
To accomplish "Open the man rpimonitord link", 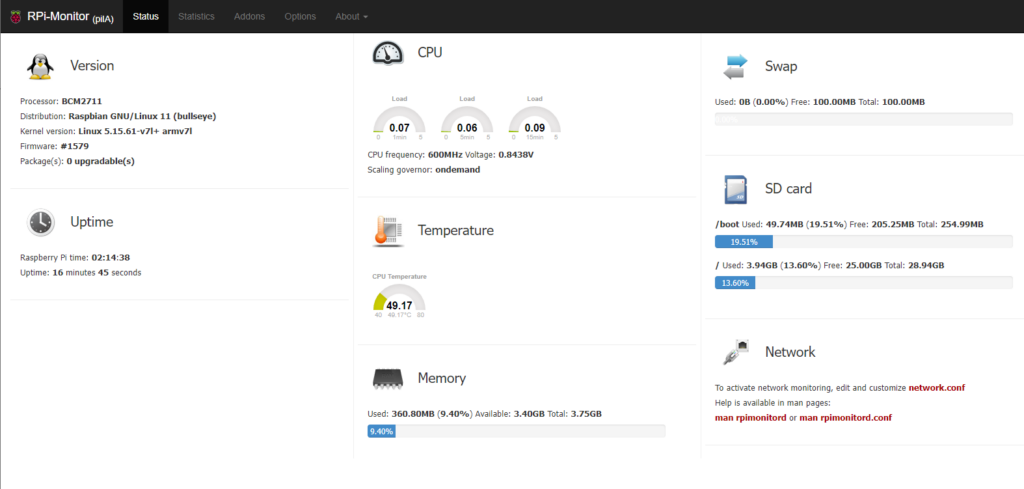I will pyautogui.click(x=750, y=417).
